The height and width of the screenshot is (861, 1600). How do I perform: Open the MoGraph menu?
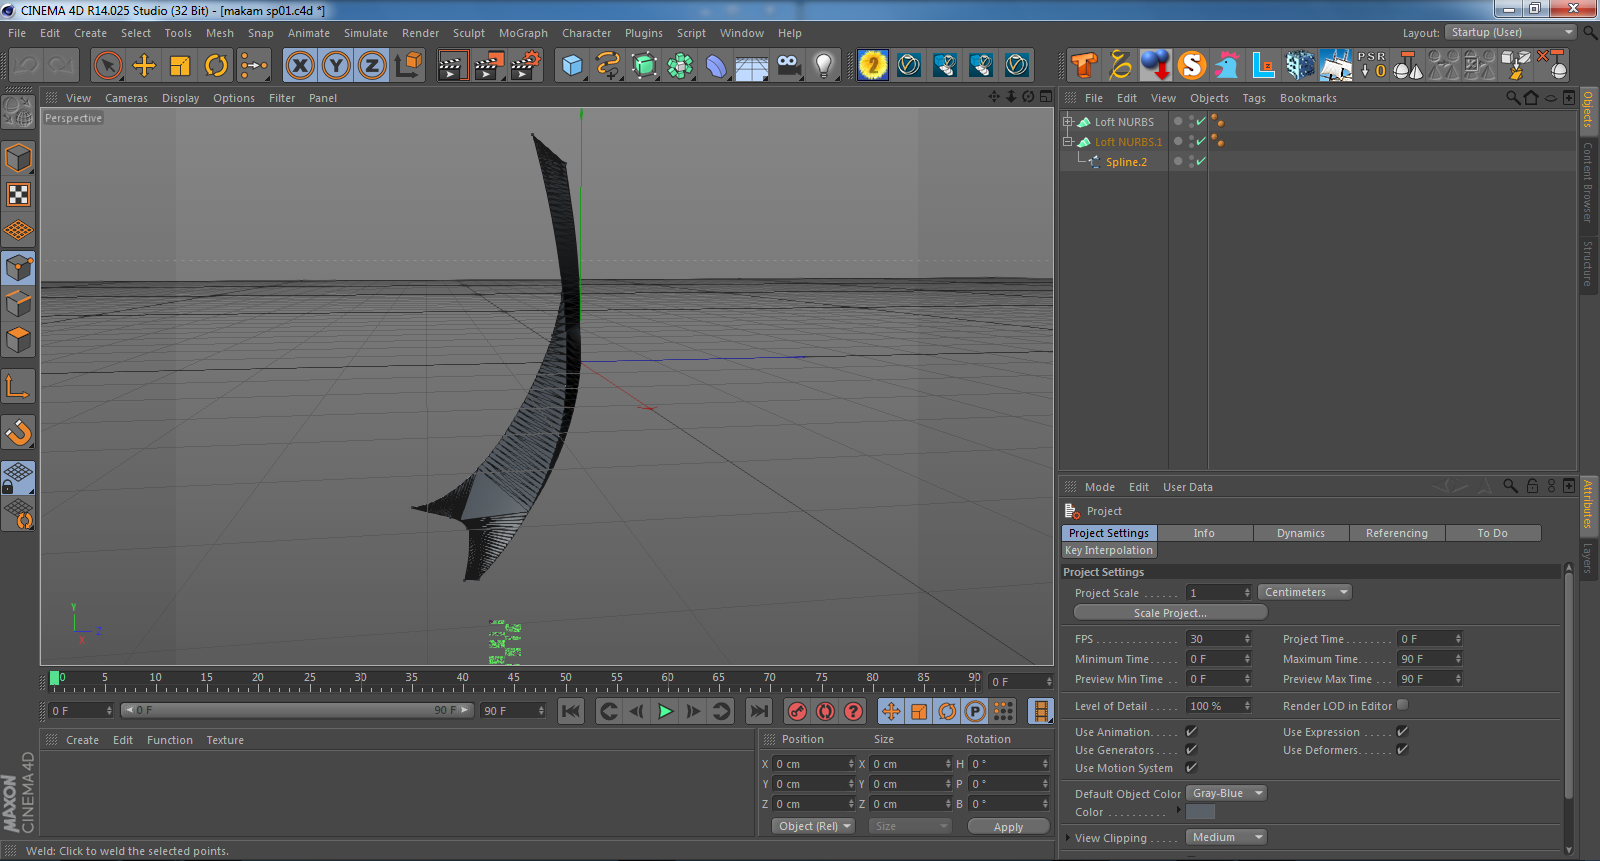coord(523,33)
